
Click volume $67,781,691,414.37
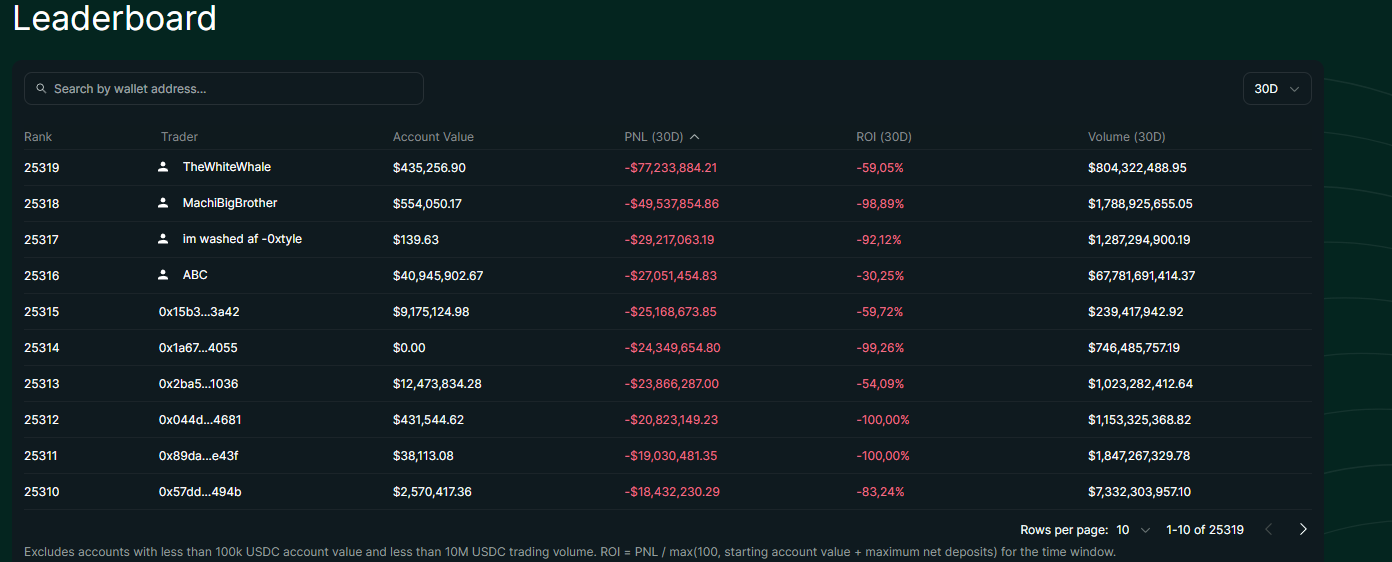point(1142,276)
